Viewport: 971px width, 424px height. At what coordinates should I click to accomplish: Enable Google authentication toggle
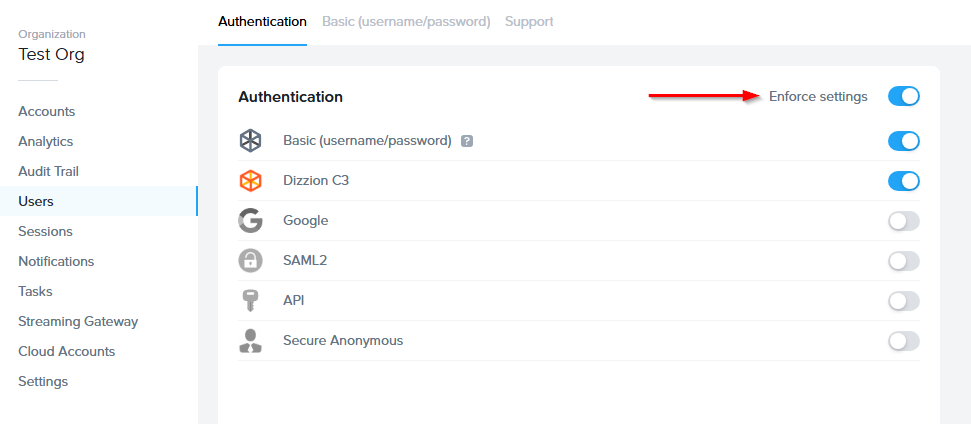click(903, 221)
